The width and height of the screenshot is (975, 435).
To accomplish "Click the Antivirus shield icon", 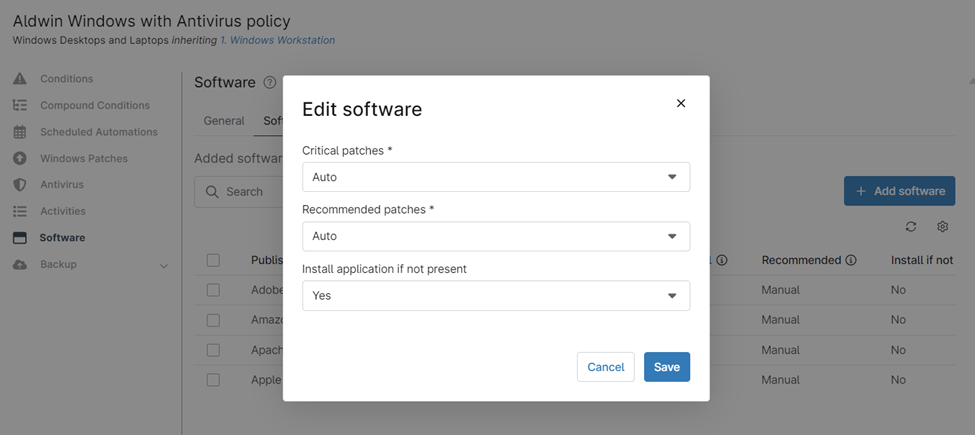I will [20, 185].
